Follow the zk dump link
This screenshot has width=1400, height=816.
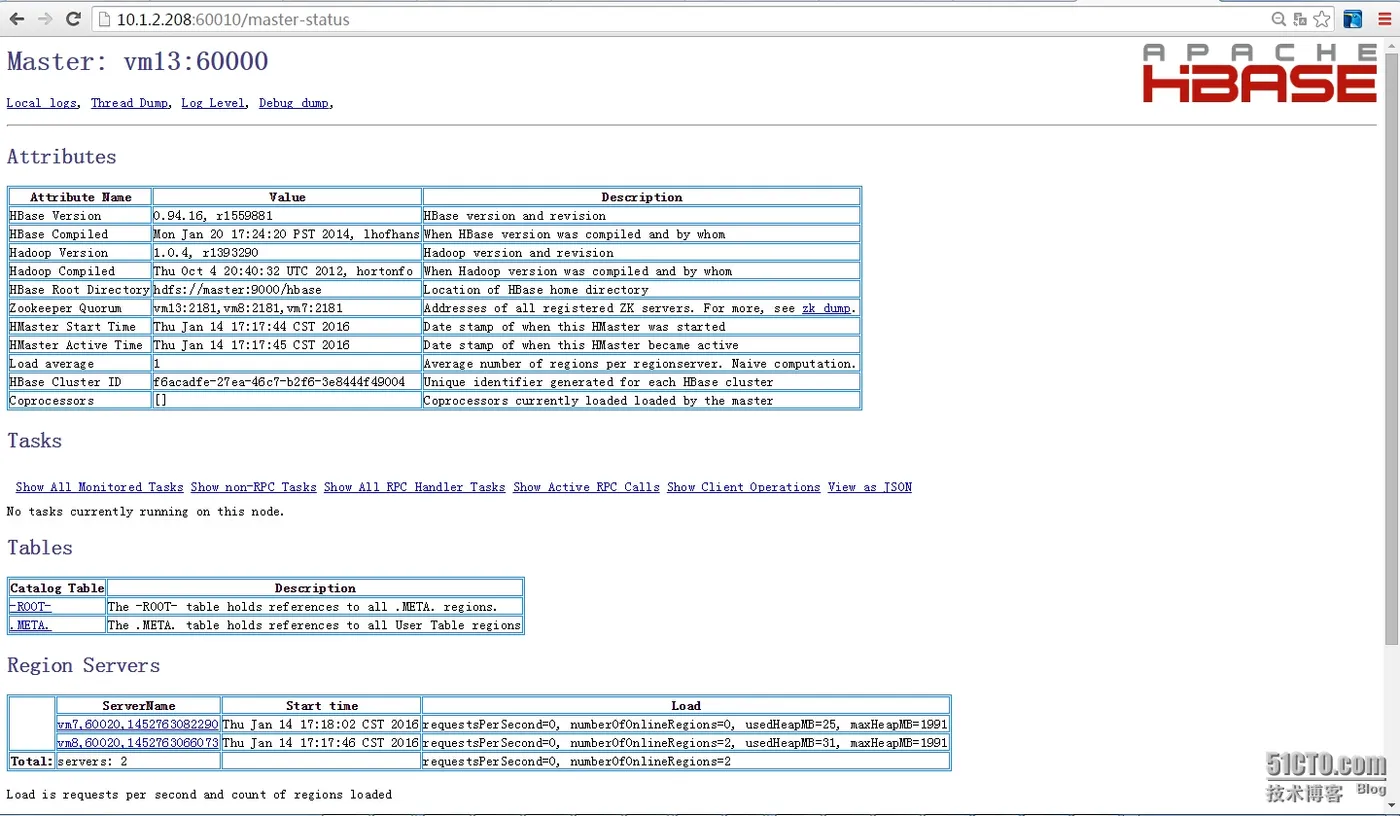tap(826, 308)
